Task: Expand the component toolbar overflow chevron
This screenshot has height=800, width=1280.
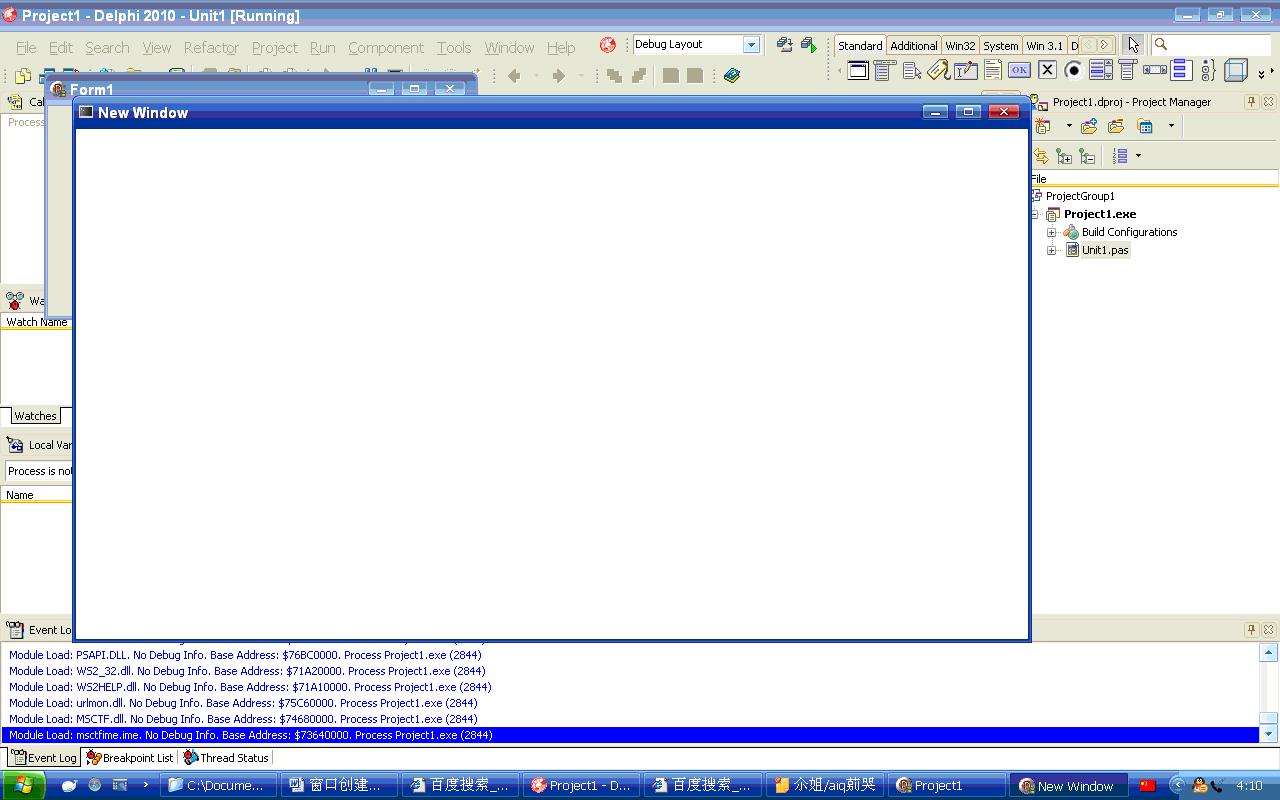Action: (x=1262, y=73)
